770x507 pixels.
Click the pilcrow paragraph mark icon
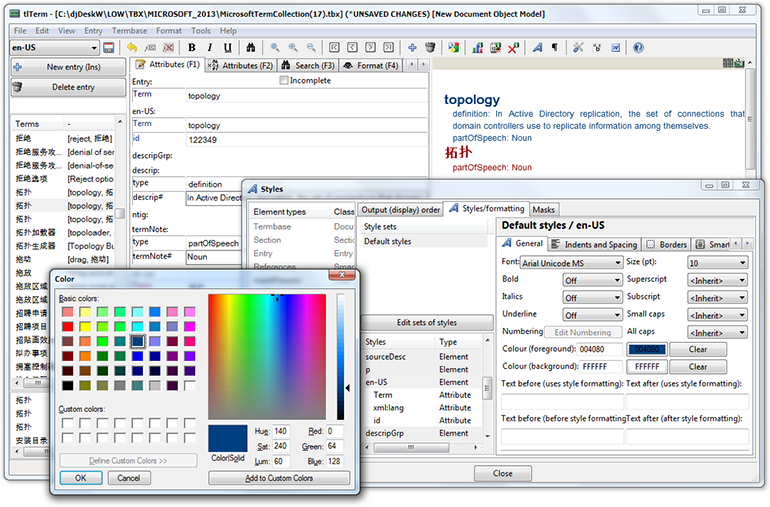553,47
